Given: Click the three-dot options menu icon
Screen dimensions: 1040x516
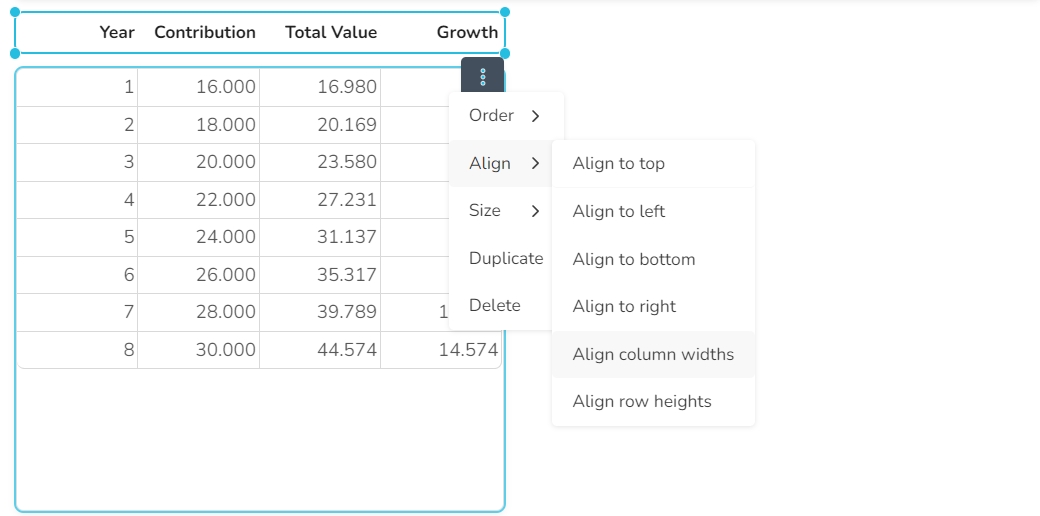Looking at the screenshot, I should click(483, 76).
